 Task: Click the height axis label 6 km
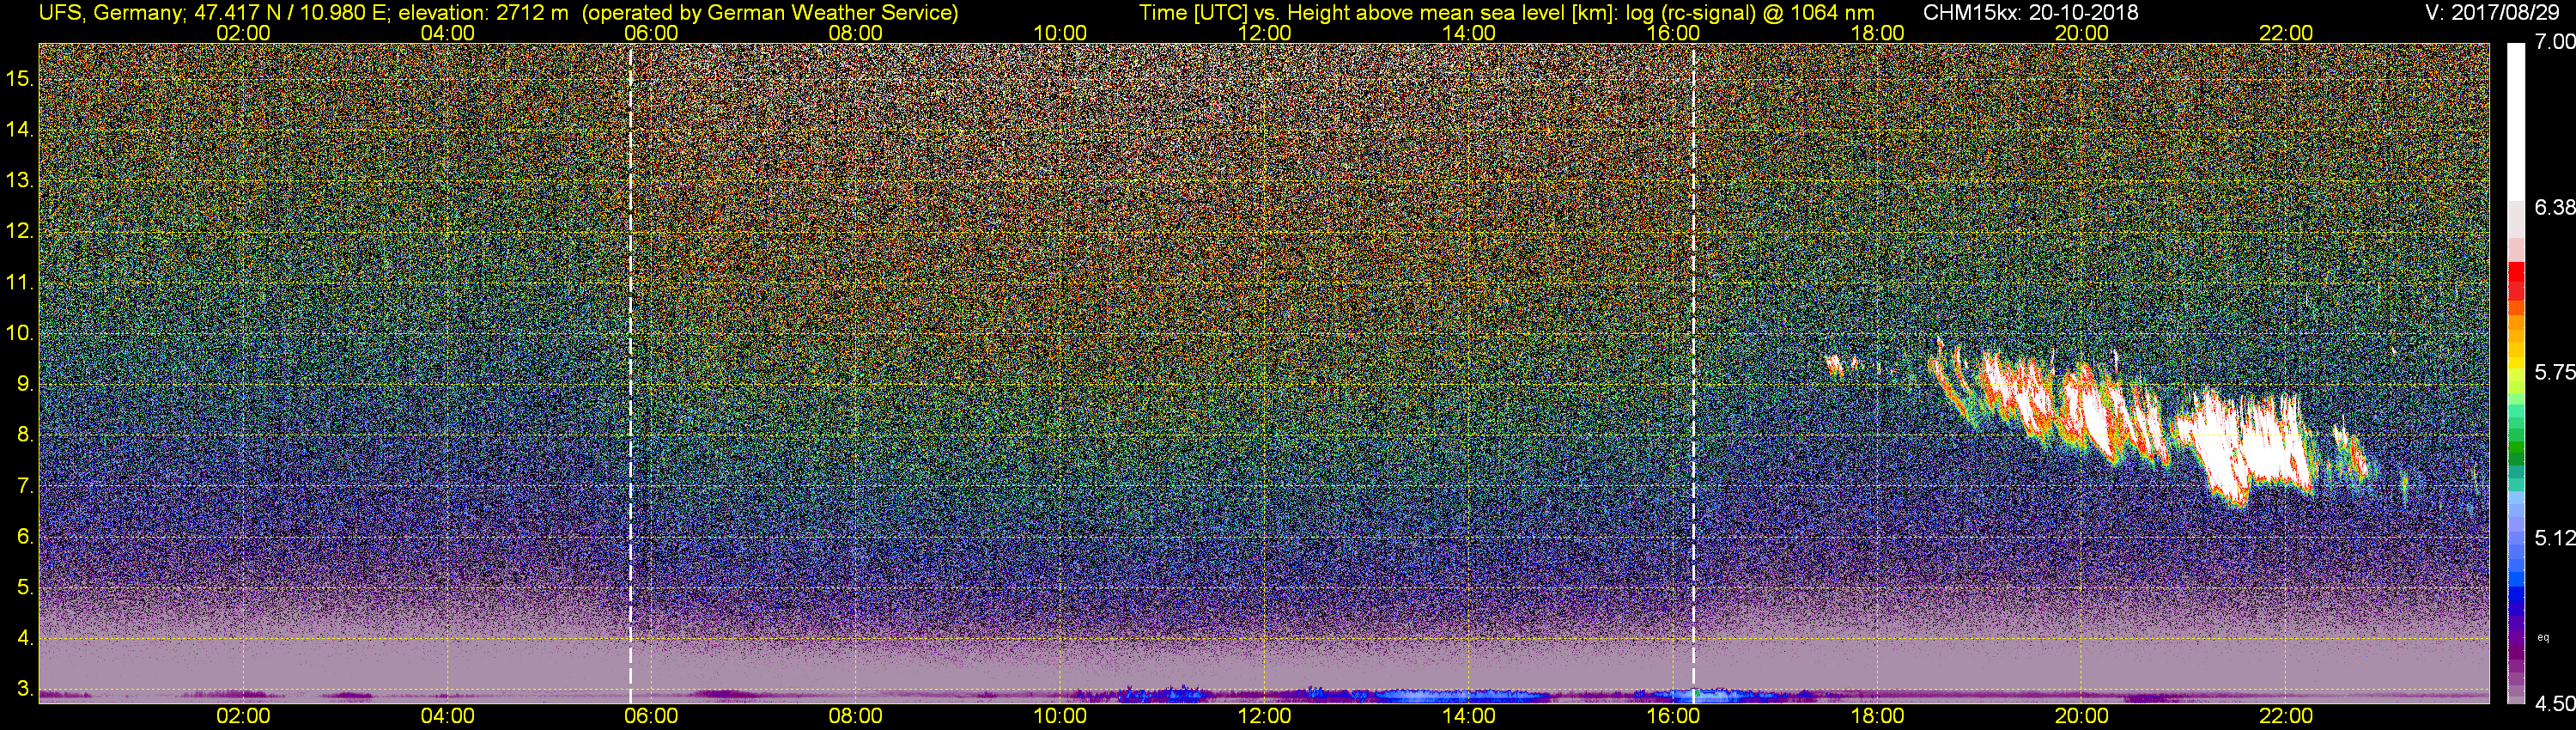point(25,537)
